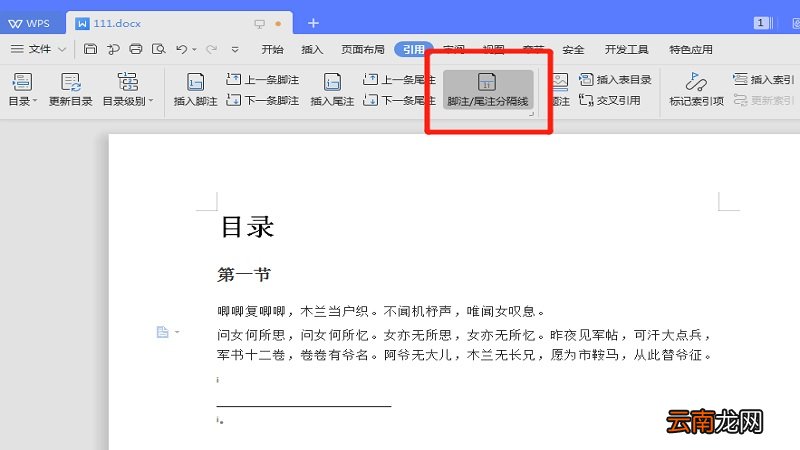Screen dimensions: 800x450
Task: Click the Print Preview icon
Action: [159, 49]
